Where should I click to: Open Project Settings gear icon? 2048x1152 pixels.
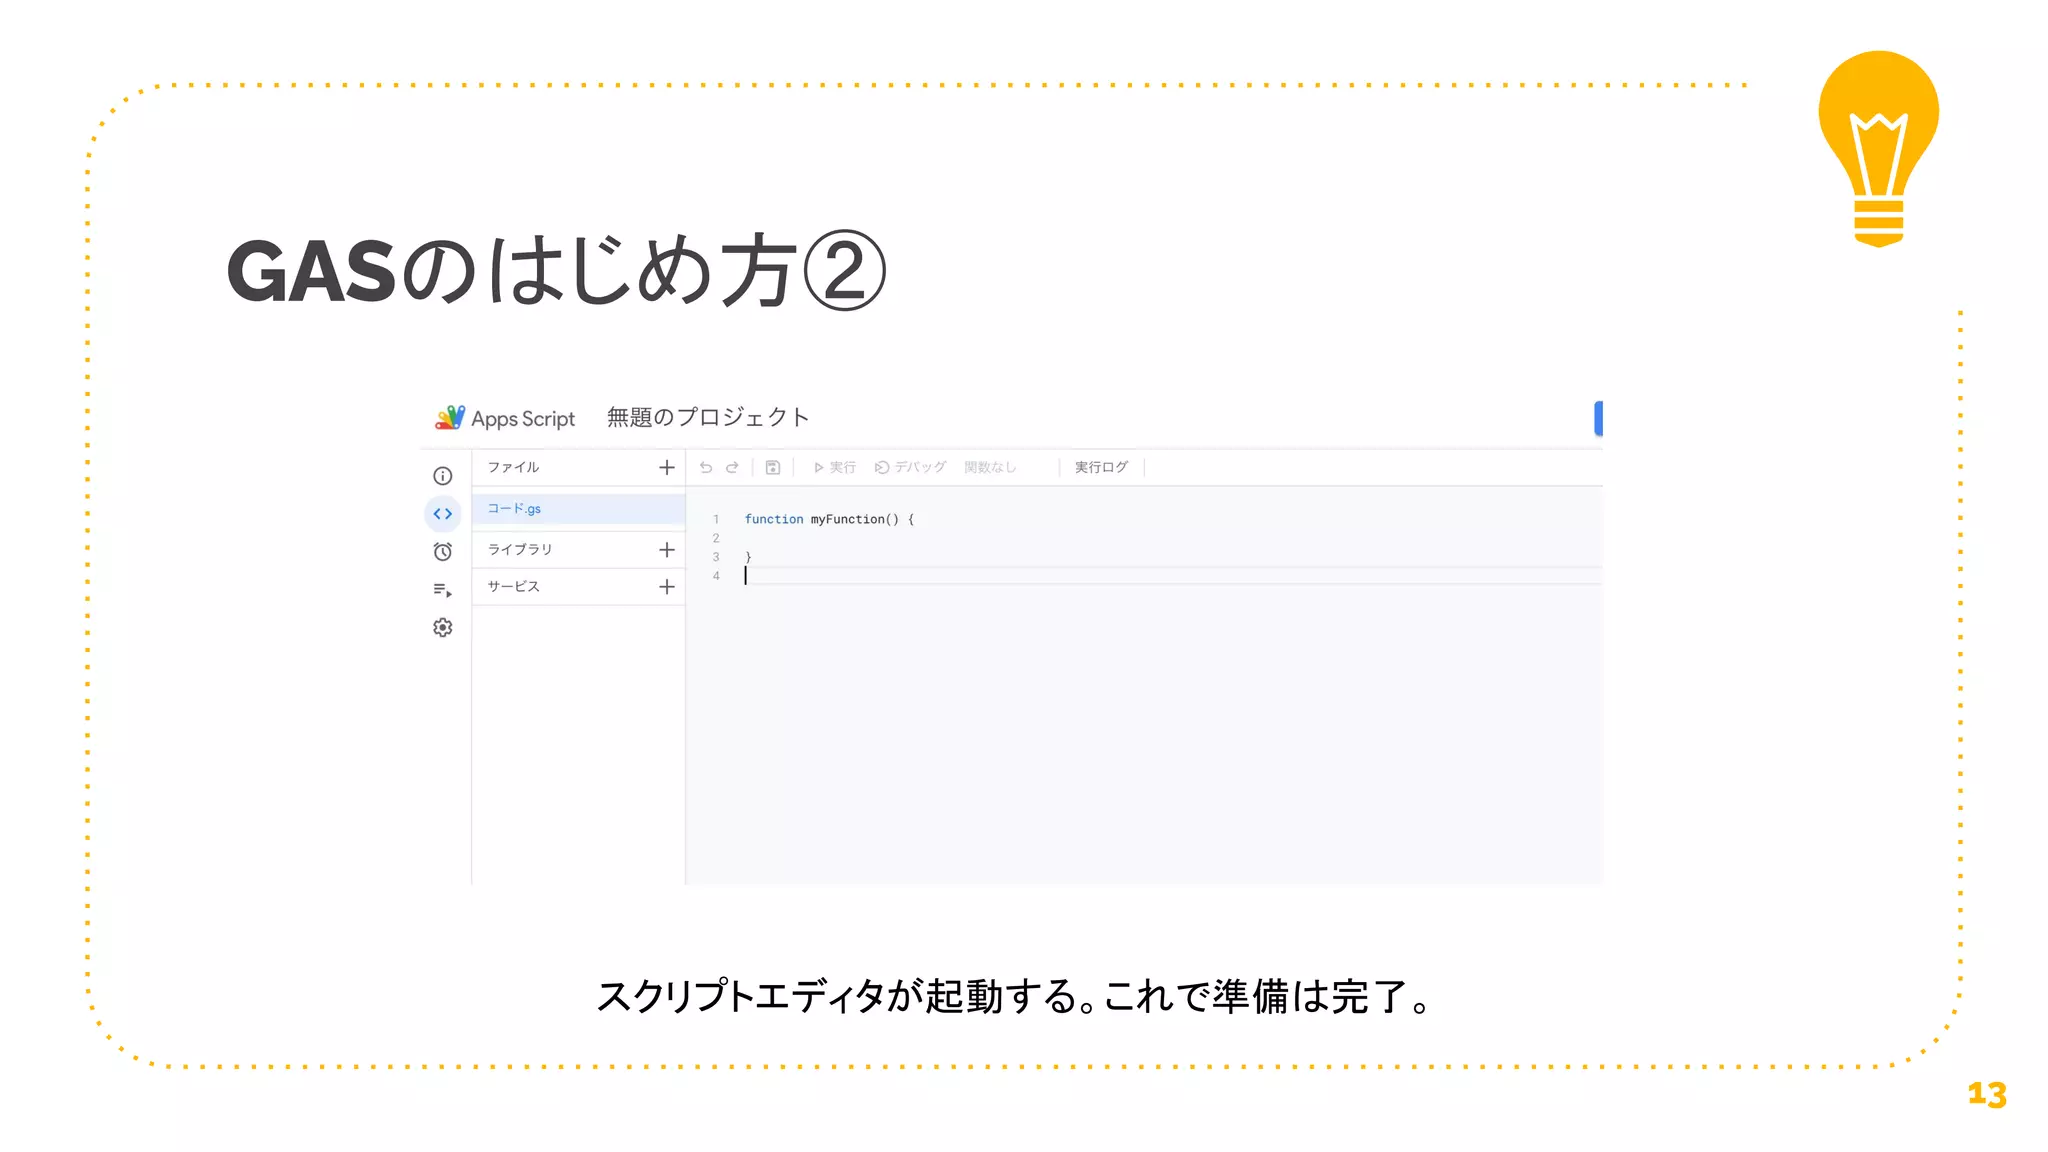click(443, 628)
